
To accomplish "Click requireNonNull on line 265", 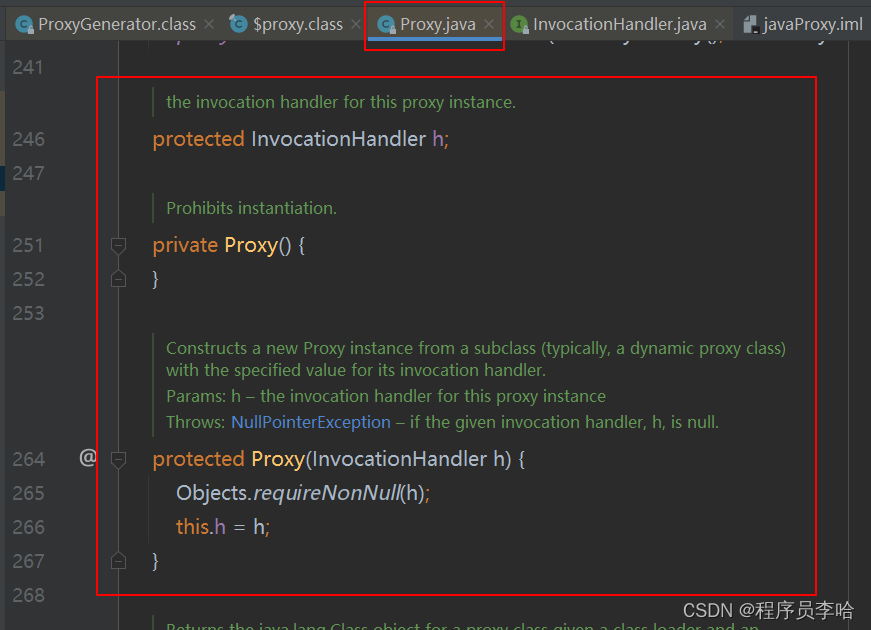I will pos(327,493).
